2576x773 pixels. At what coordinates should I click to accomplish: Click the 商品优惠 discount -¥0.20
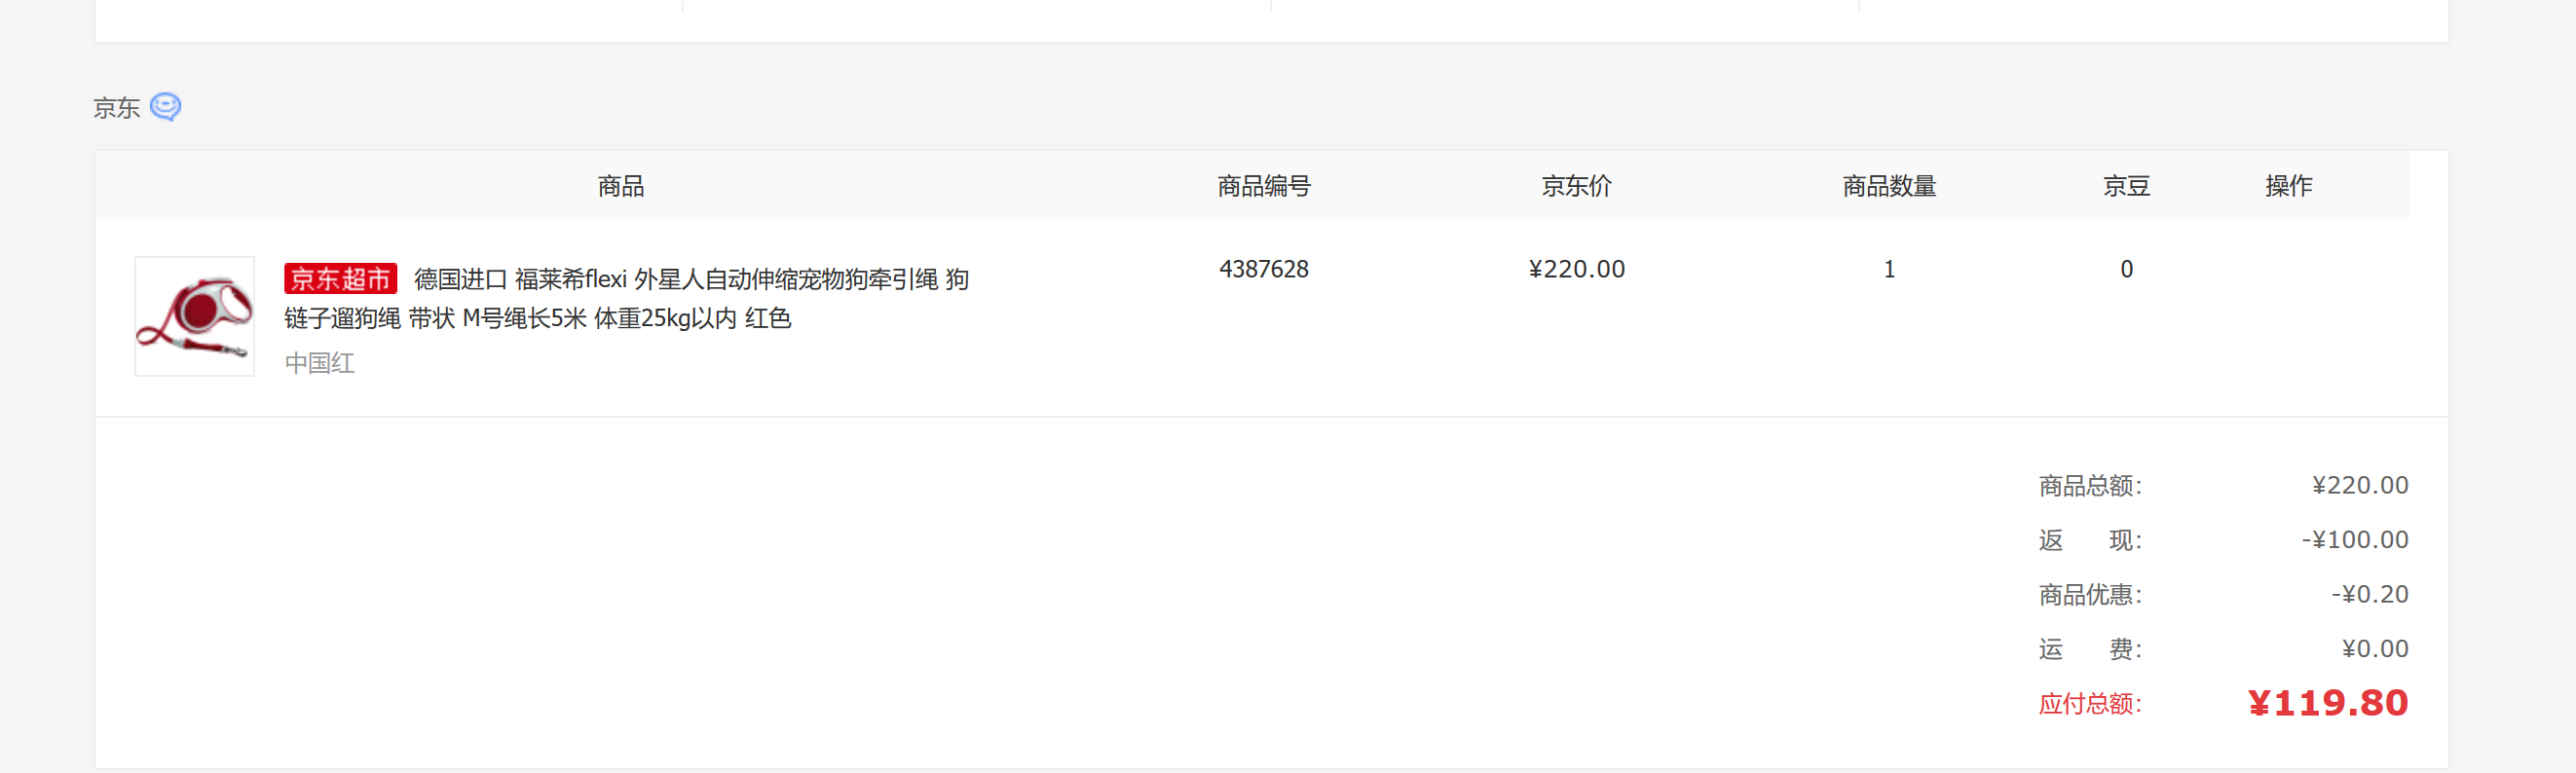click(2370, 594)
